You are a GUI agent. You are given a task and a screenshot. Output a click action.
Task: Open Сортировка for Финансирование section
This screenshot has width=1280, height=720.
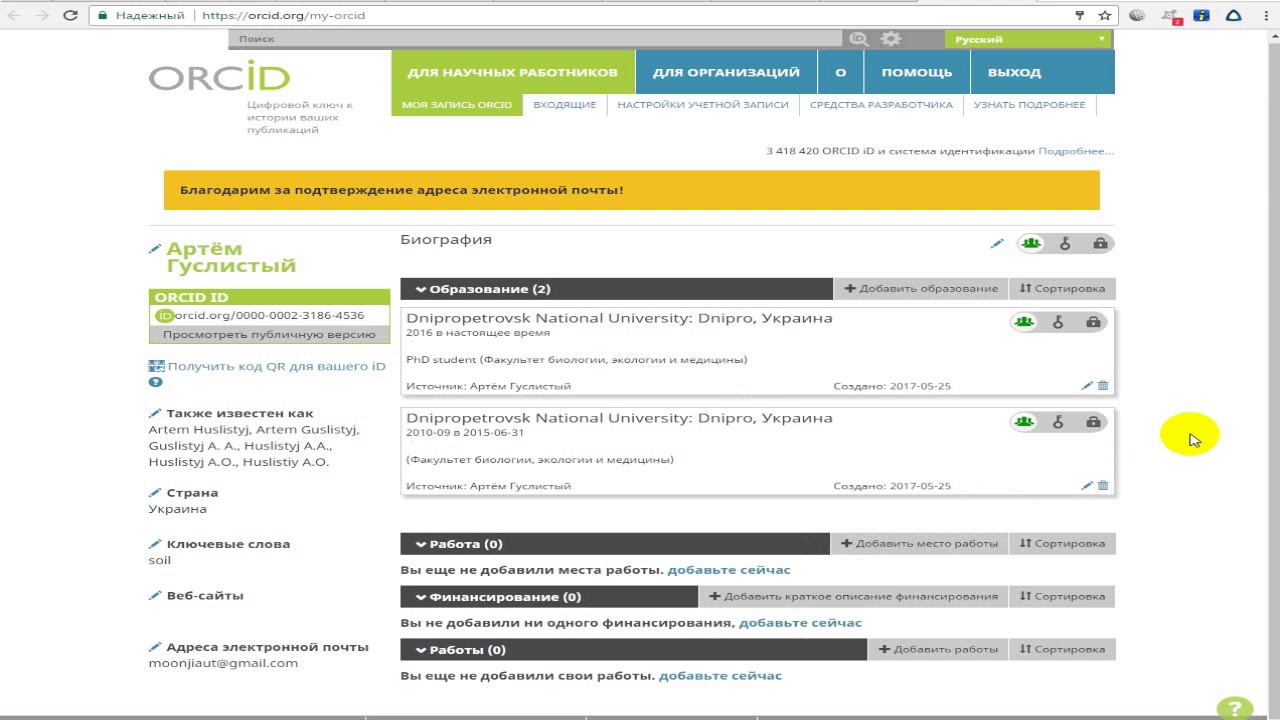pos(1062,597)
